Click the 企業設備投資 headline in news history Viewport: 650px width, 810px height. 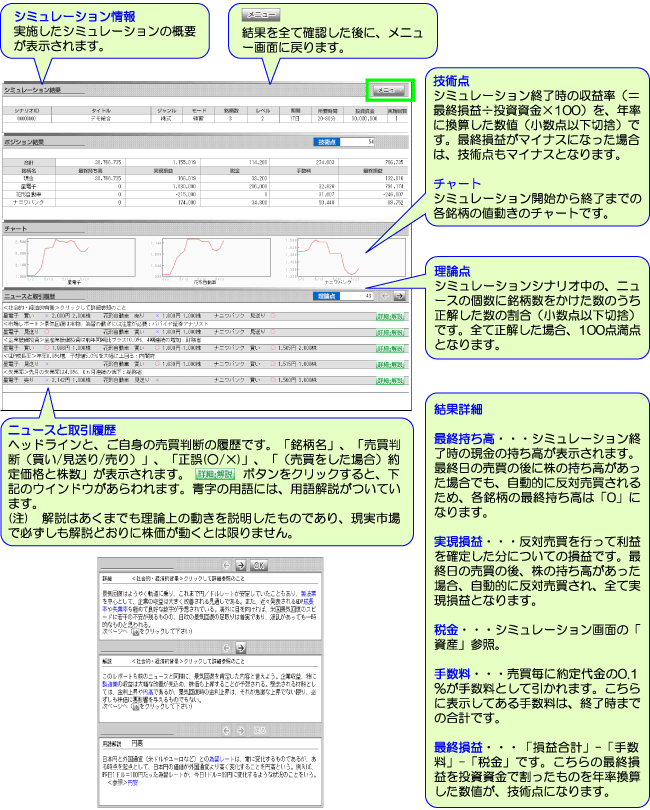[x=102, y=340]
